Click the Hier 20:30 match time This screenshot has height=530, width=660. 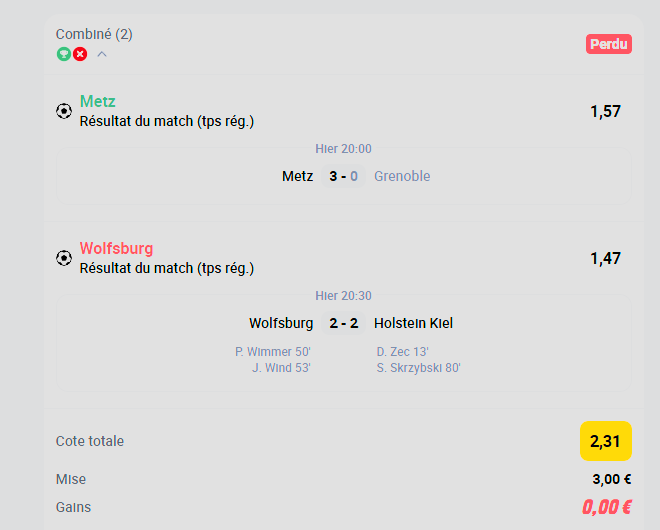pyautogui.click(x=343, y=296)
